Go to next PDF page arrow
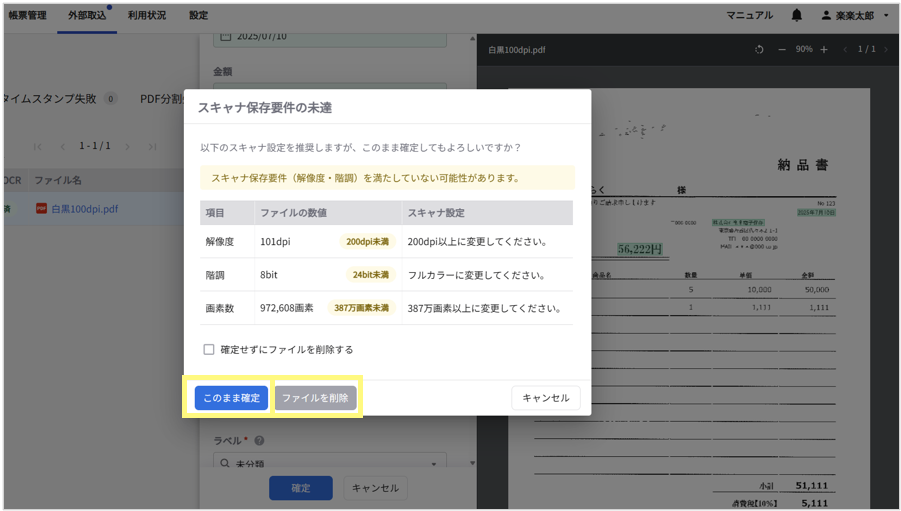901x511 pixels. pos(885,50)
